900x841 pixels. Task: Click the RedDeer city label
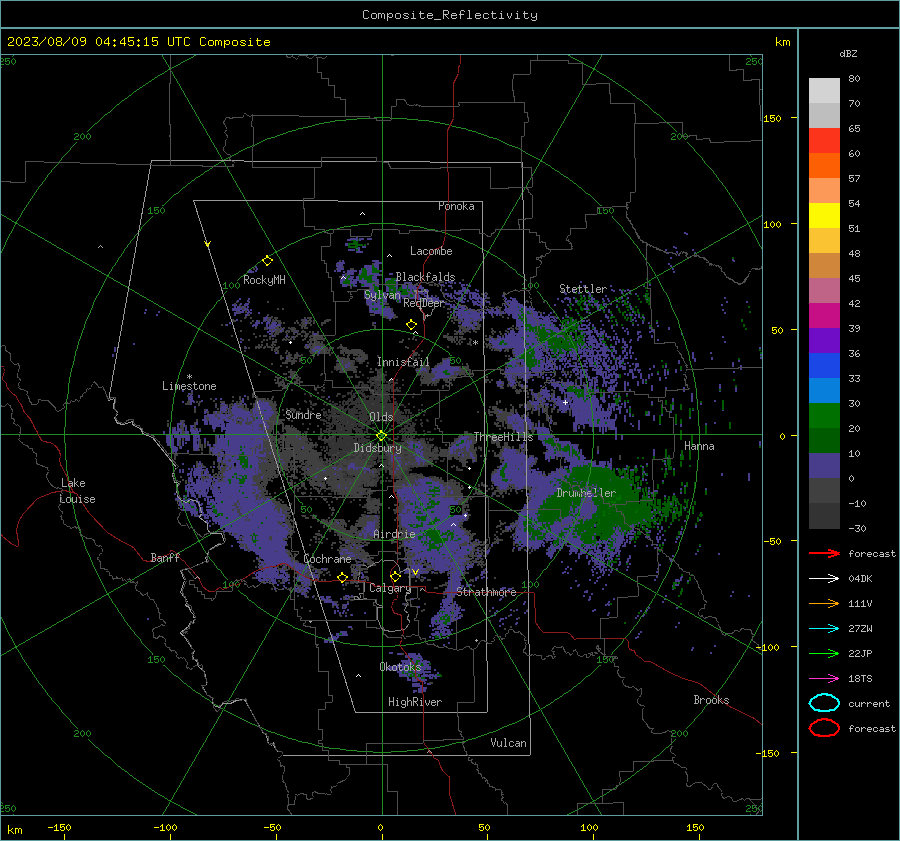tap(424, 303)
